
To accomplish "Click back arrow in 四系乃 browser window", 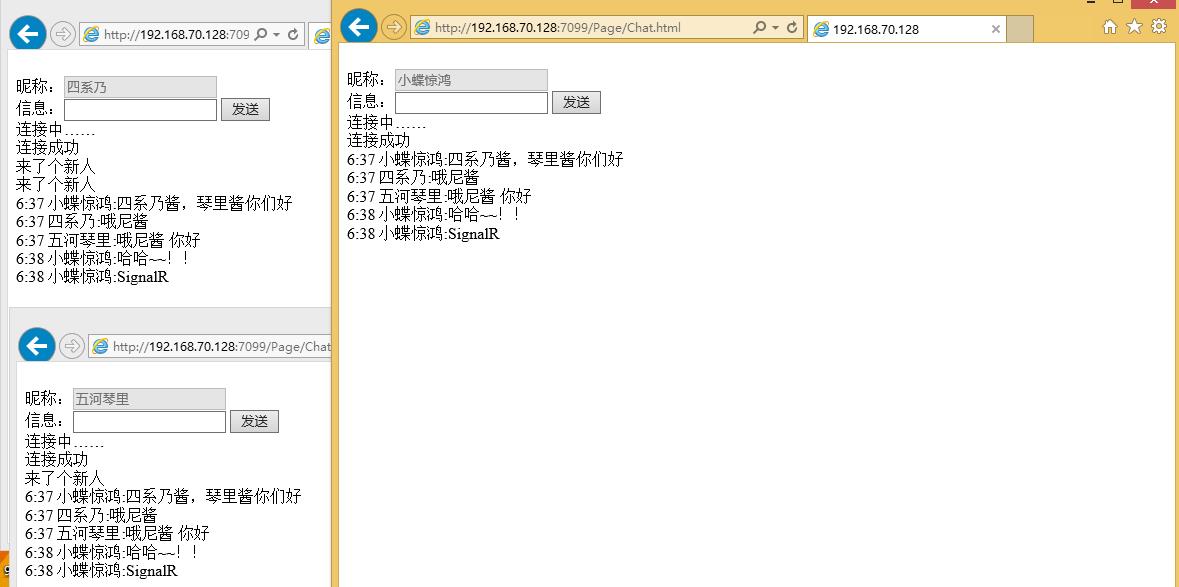I will coord(28,34).
